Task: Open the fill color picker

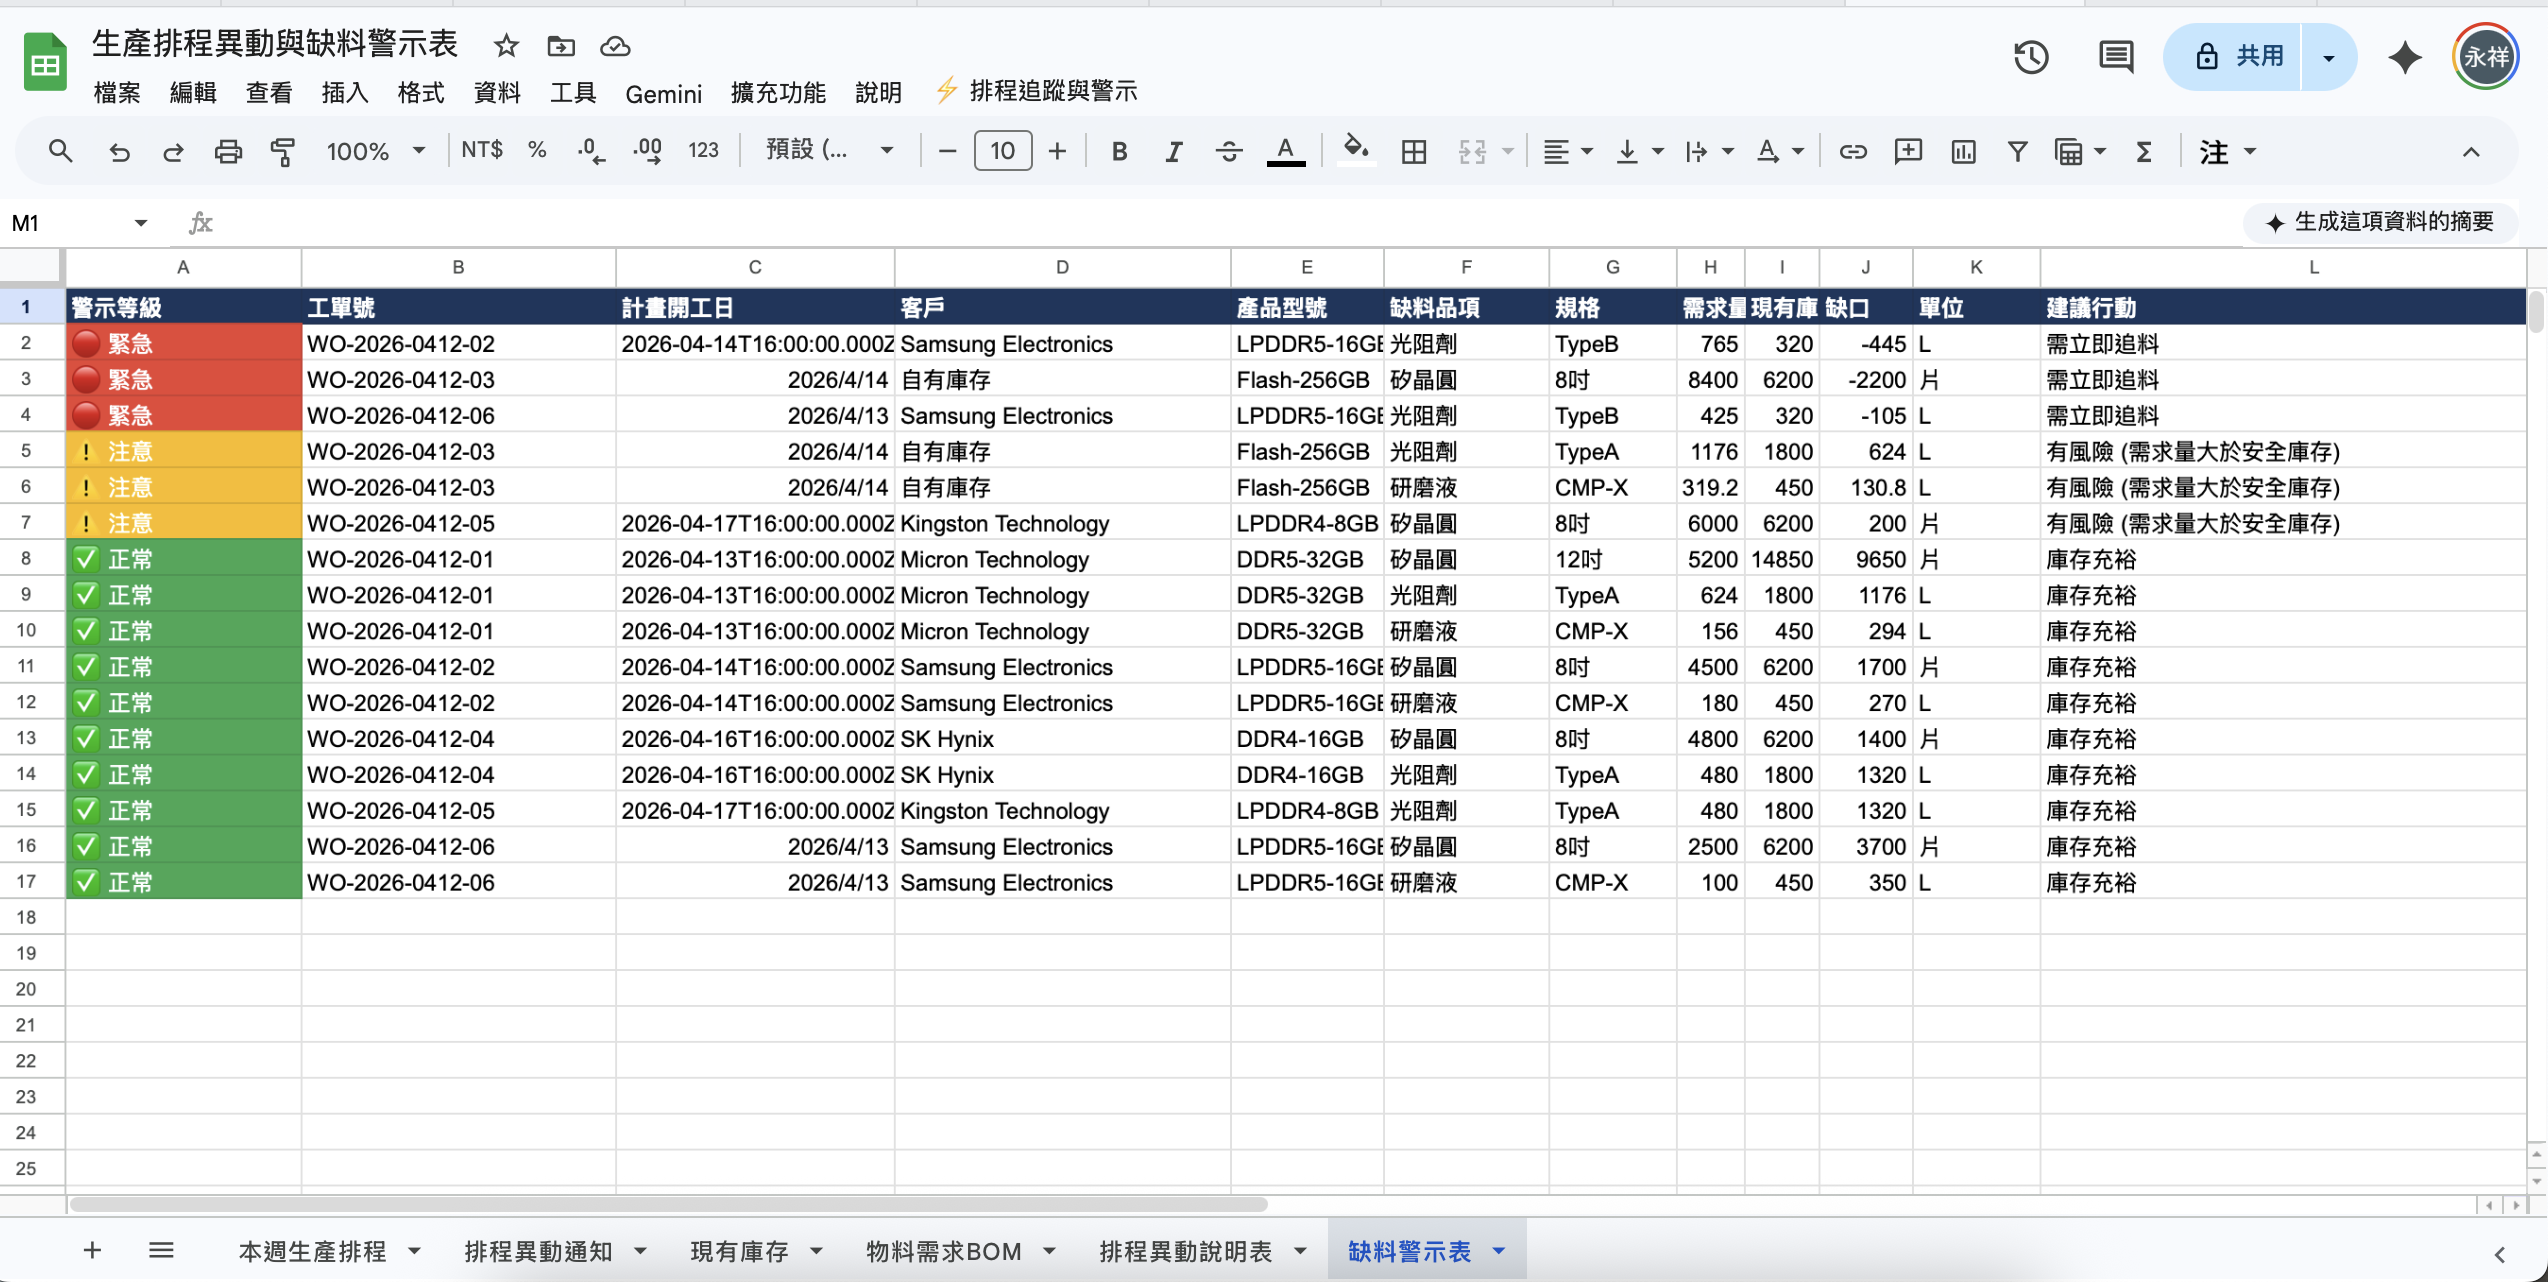Action: (1355, 151)
